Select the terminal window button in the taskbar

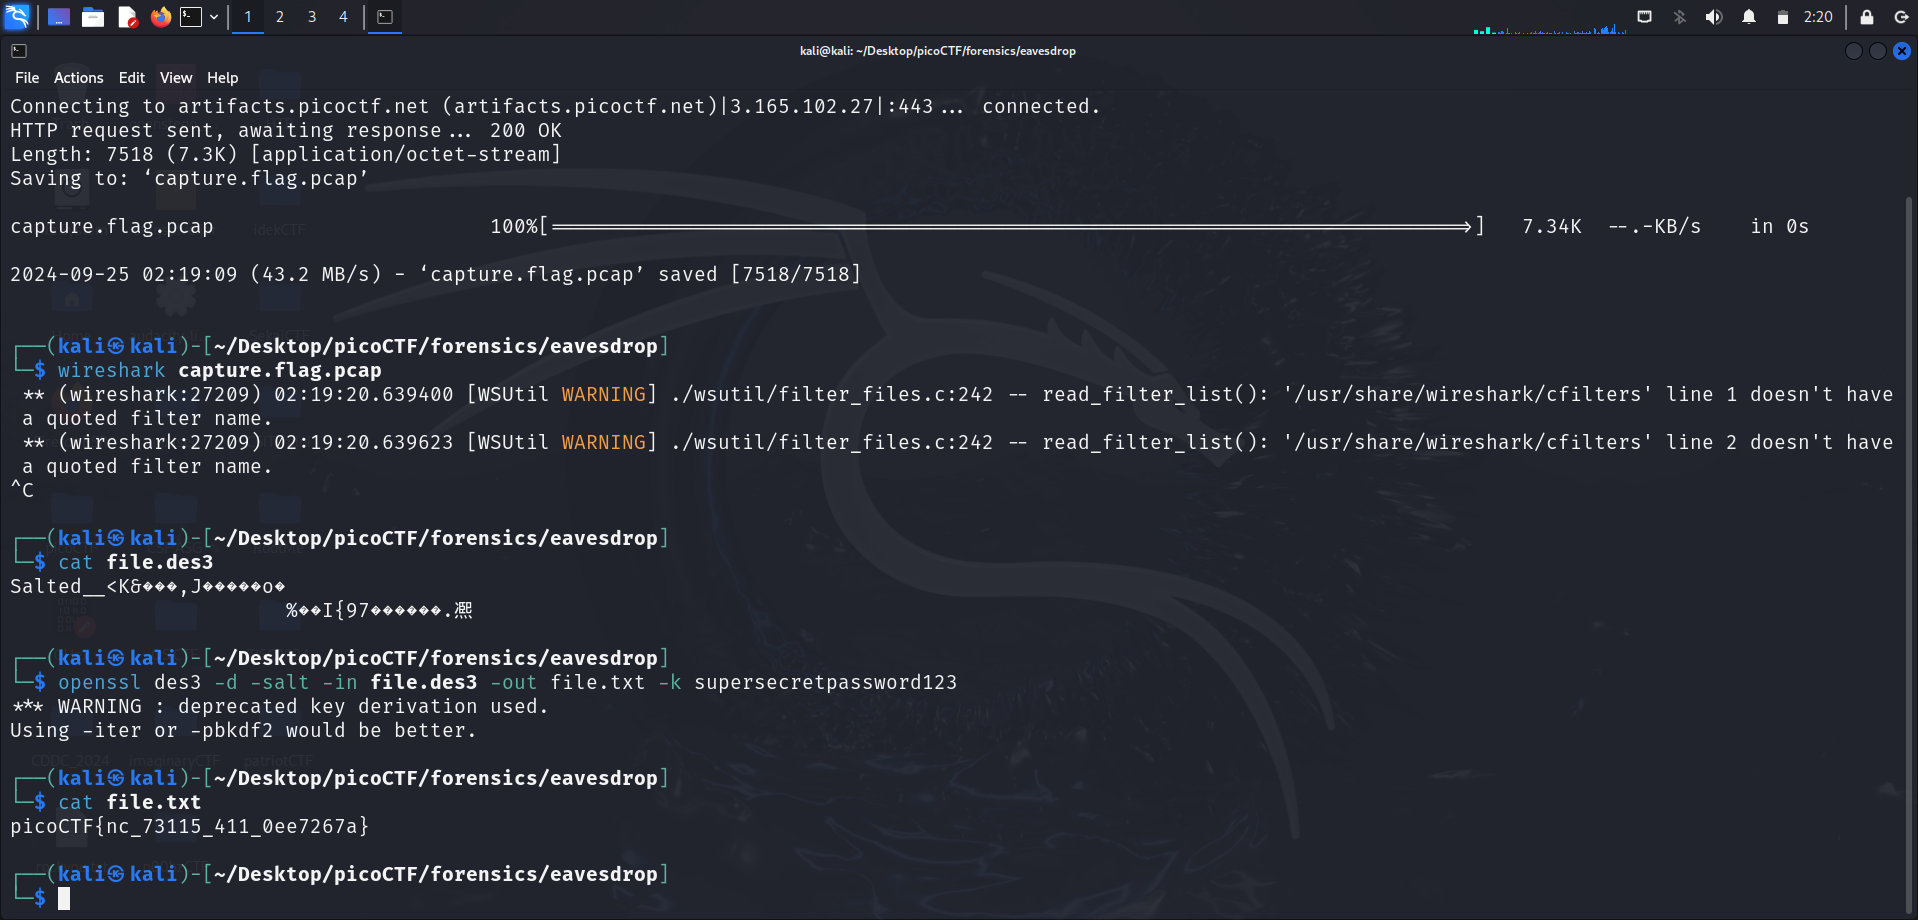coord(385,17)
